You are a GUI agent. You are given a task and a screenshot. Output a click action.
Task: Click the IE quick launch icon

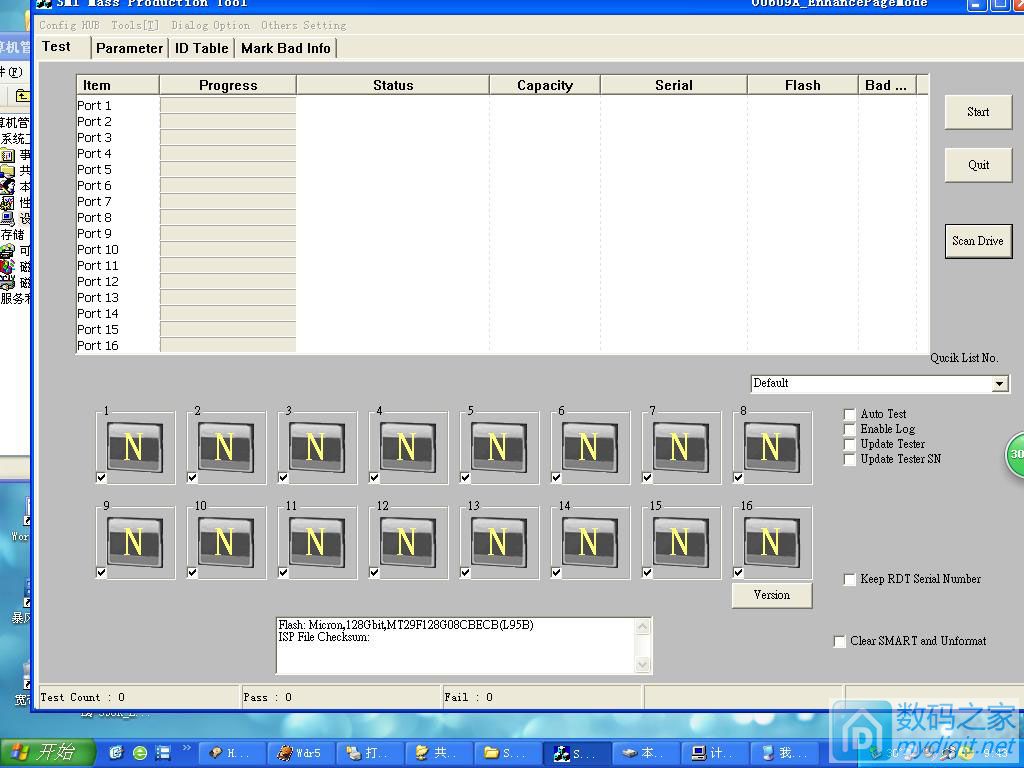tap(116, 753)
